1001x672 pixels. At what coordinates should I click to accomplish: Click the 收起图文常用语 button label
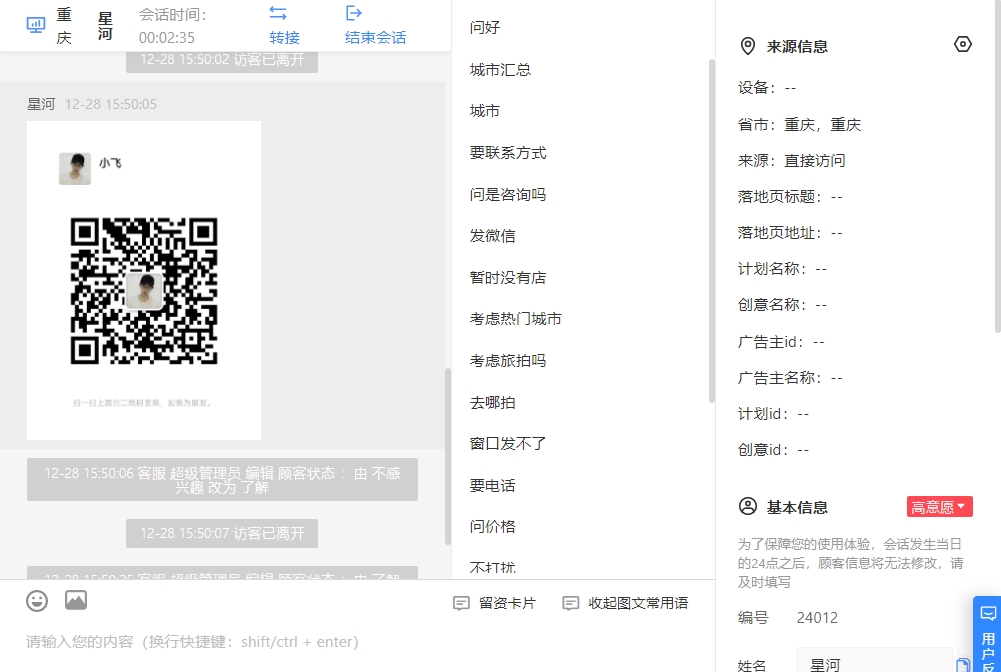point(638,603)
